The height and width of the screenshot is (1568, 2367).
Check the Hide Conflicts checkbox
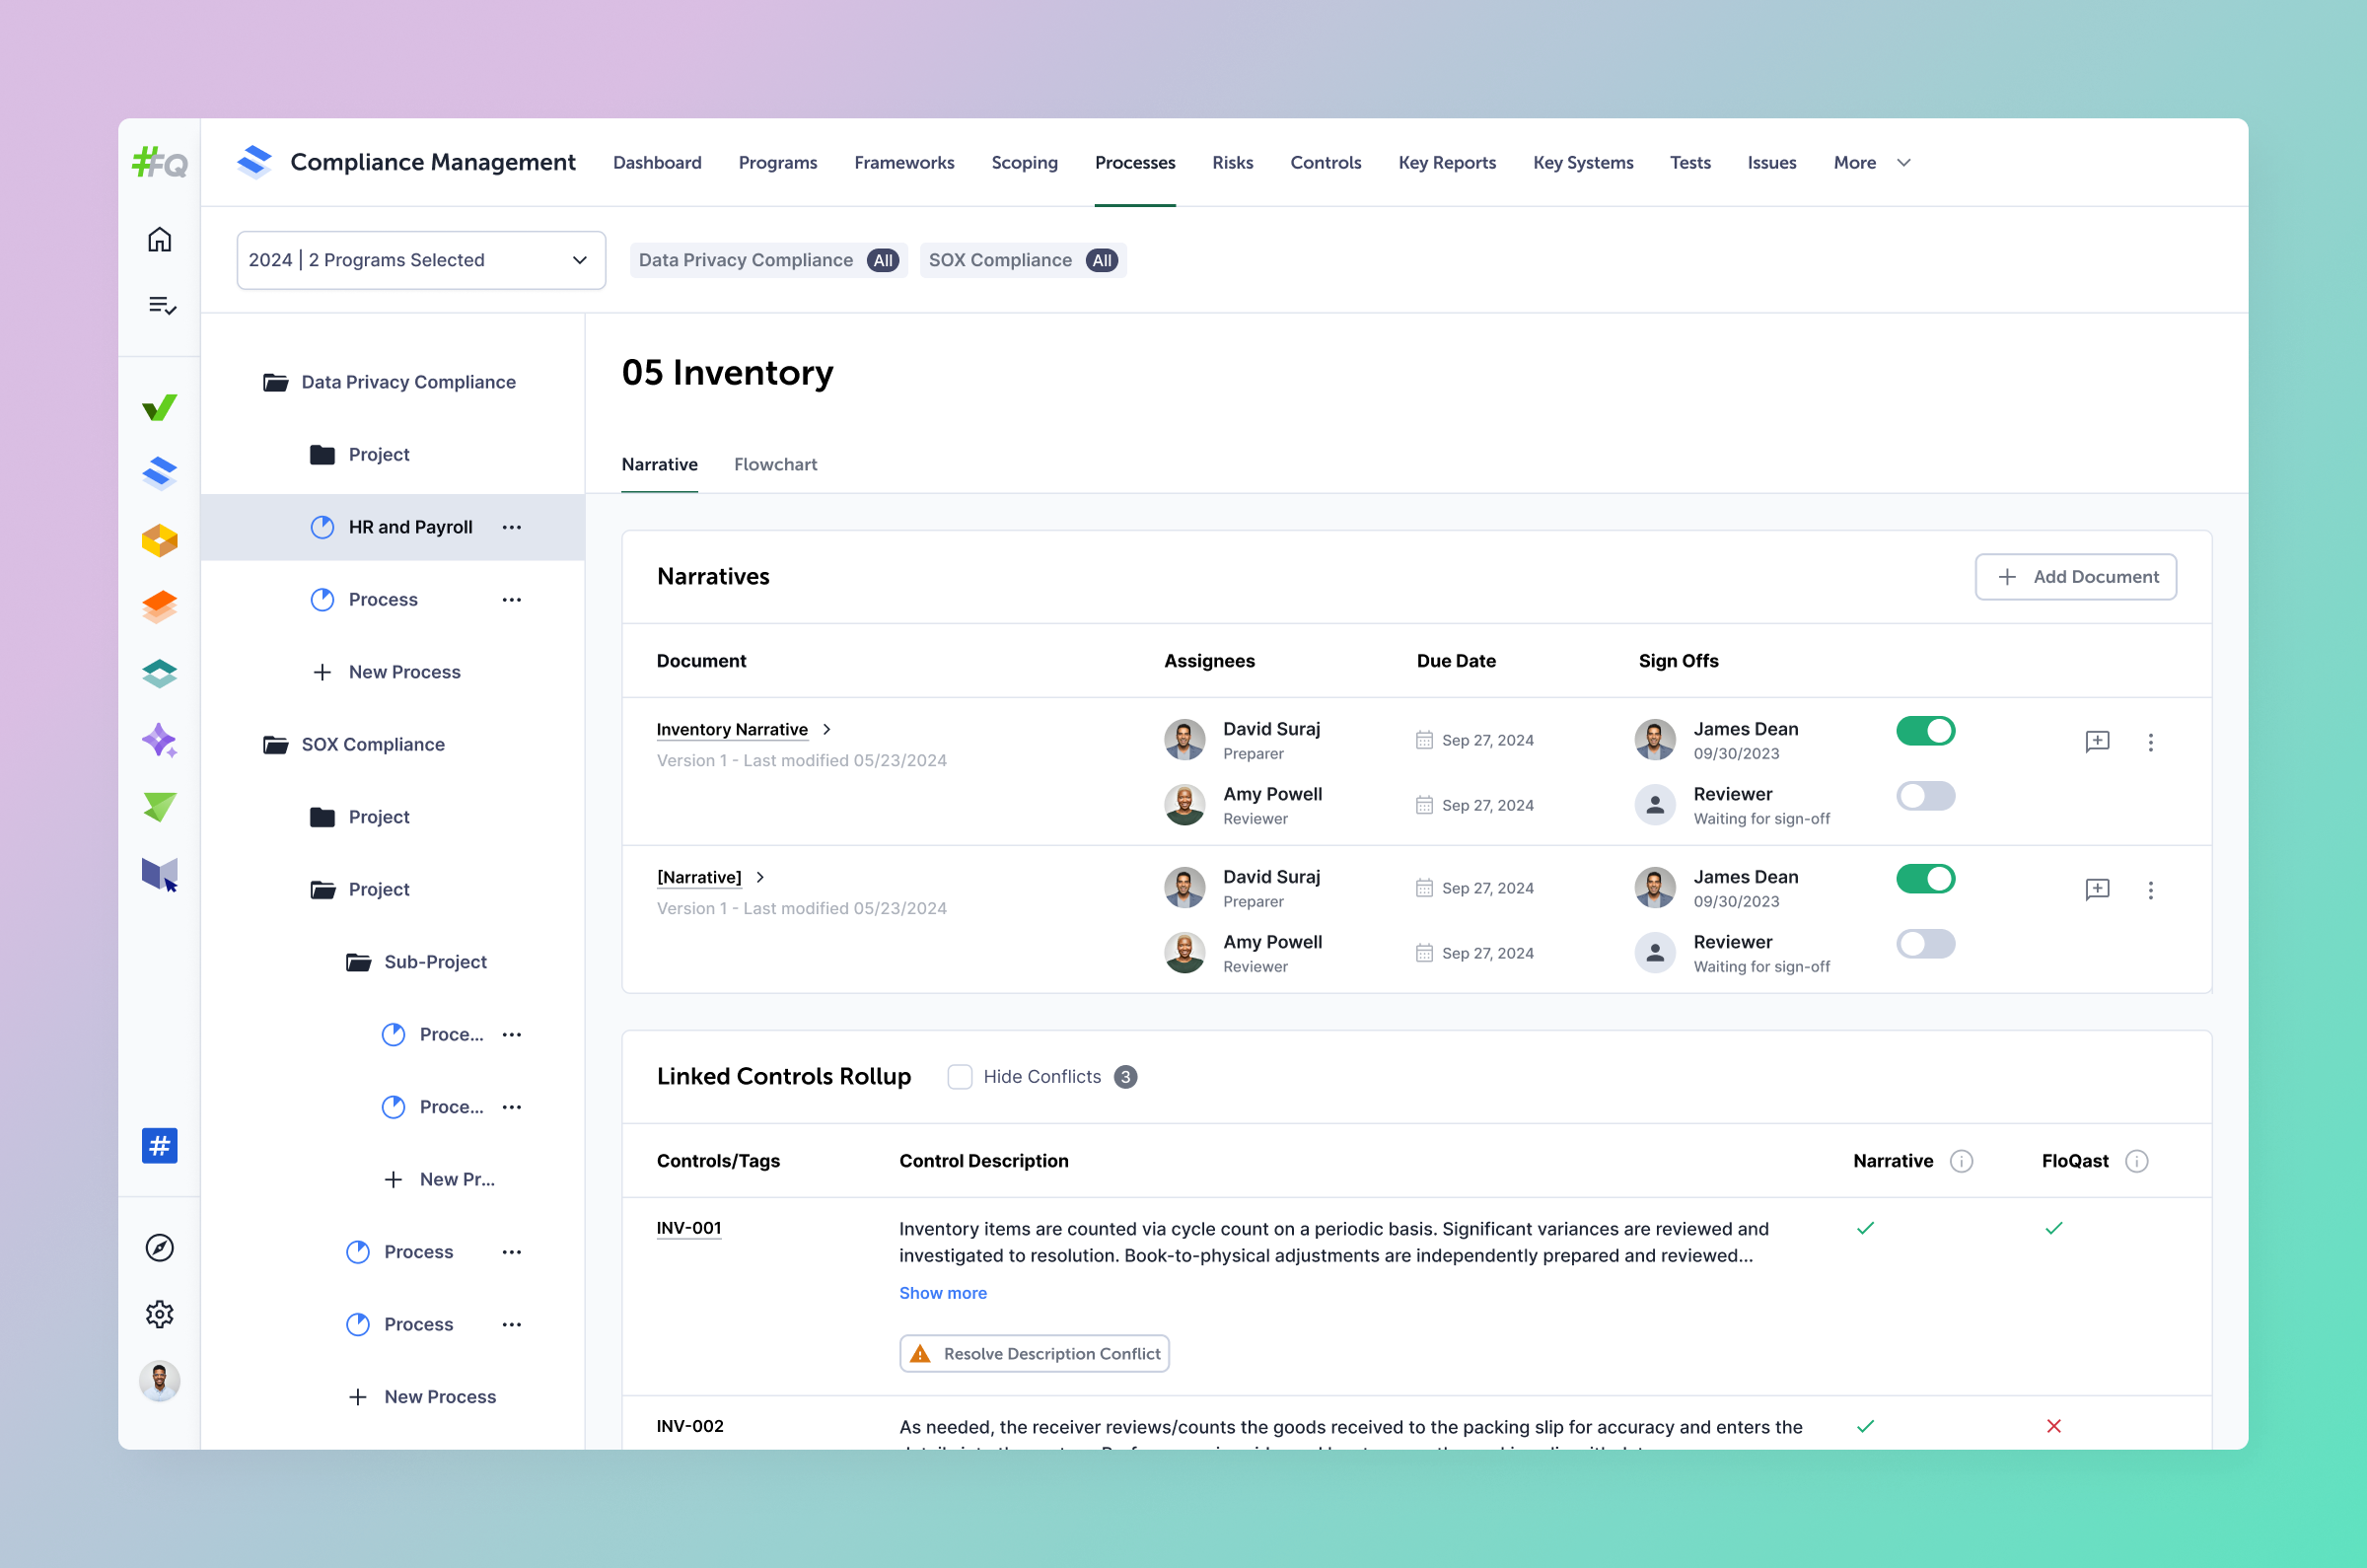(959, 1077)
